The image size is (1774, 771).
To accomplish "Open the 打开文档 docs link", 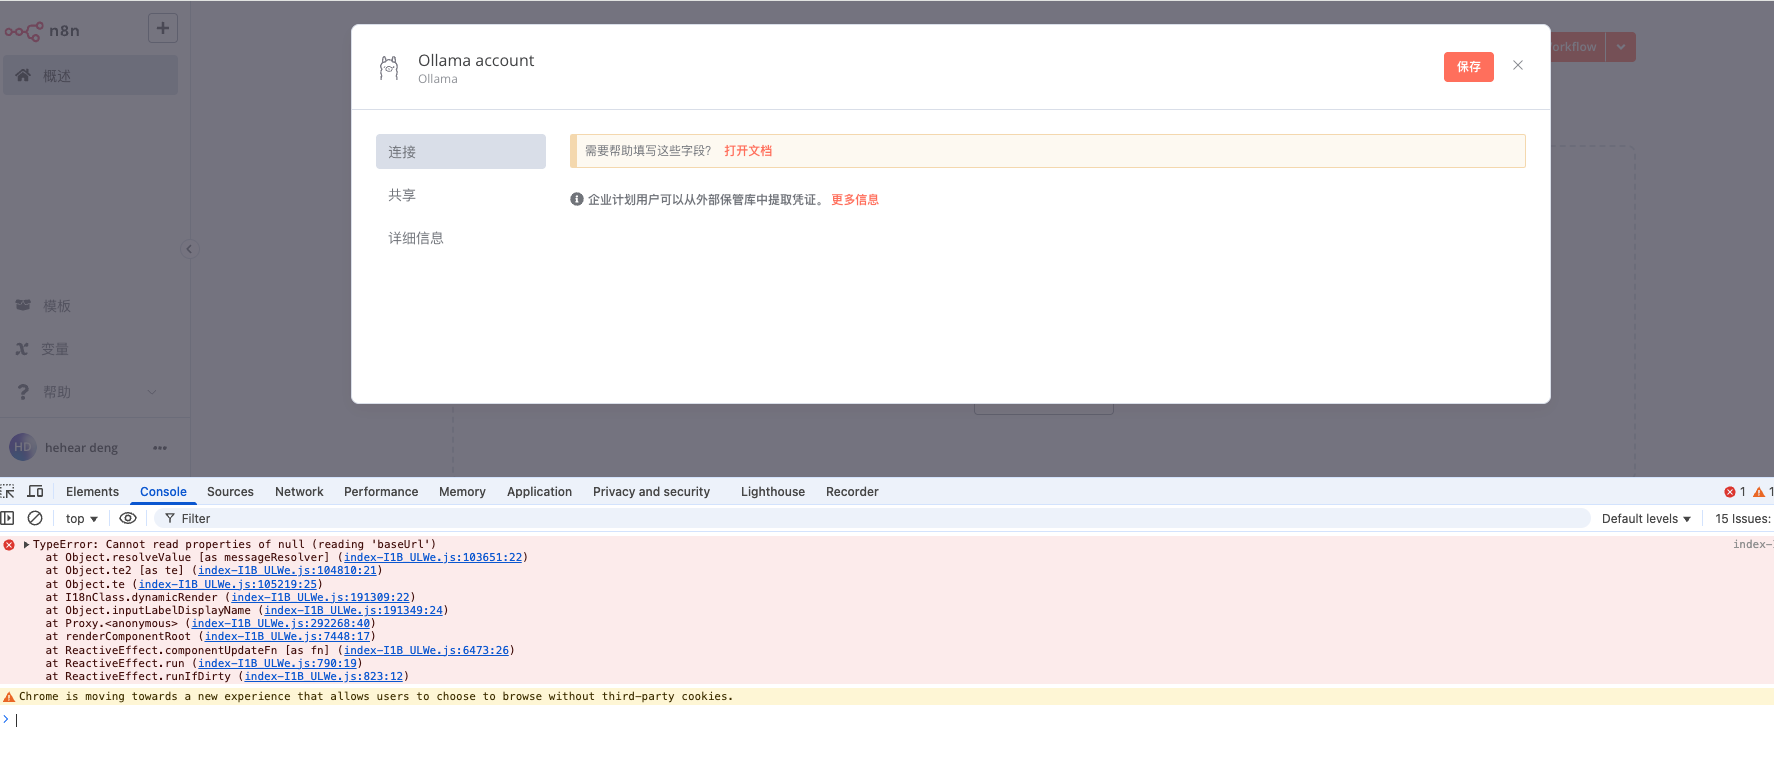I will 748,151.
